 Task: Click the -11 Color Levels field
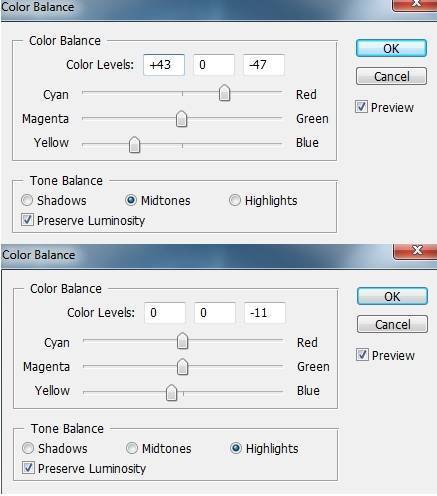(265, 313)
